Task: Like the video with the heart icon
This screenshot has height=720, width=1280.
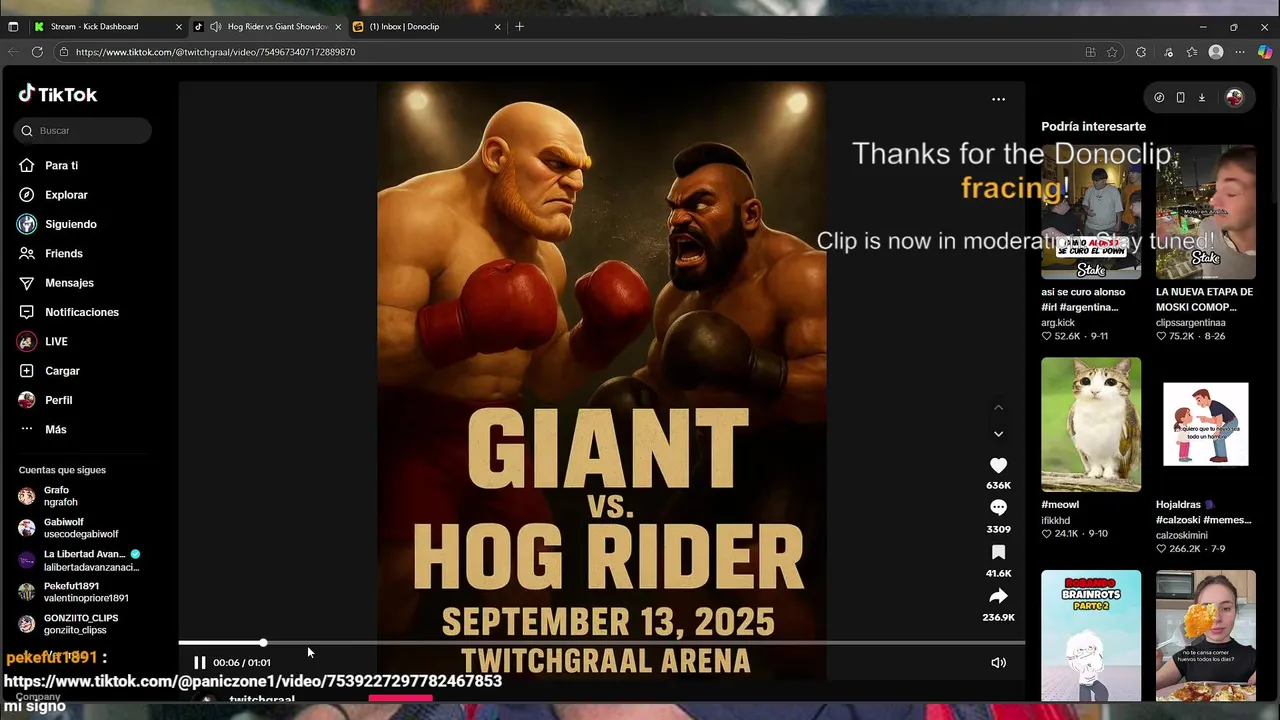Action: (998, 465)
